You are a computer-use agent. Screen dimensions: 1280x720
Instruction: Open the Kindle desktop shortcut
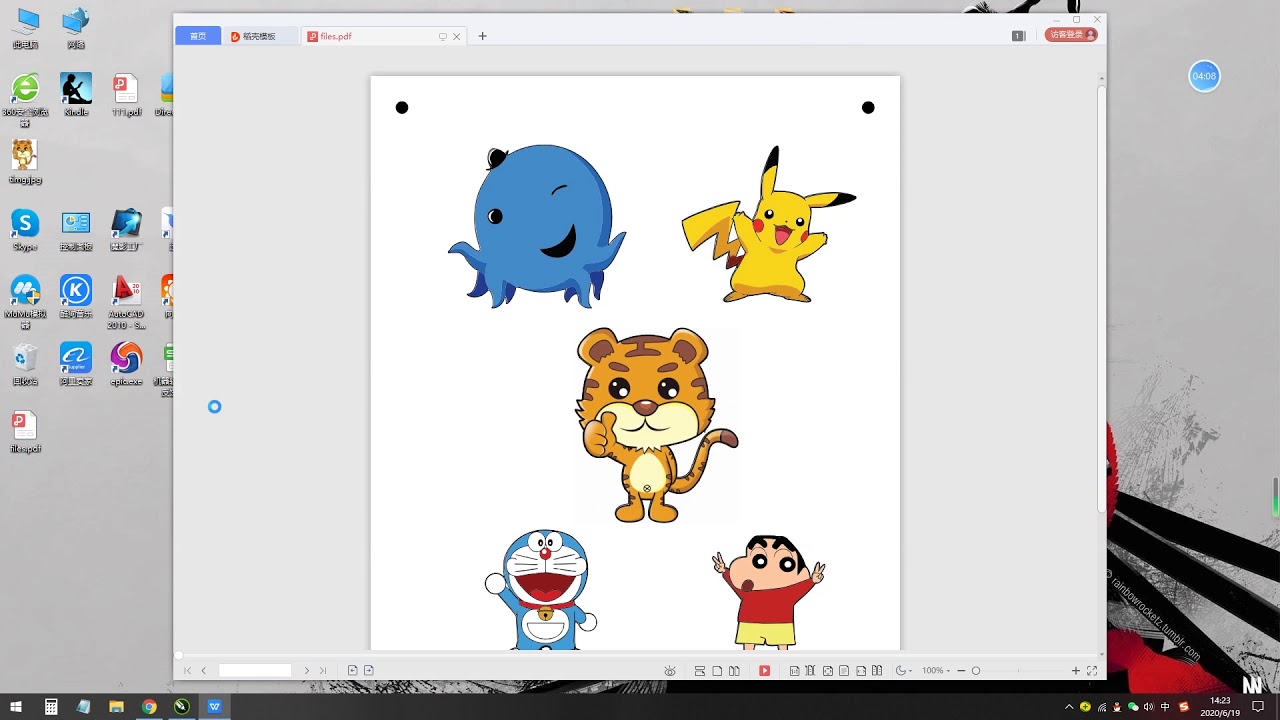click(76, 94)
